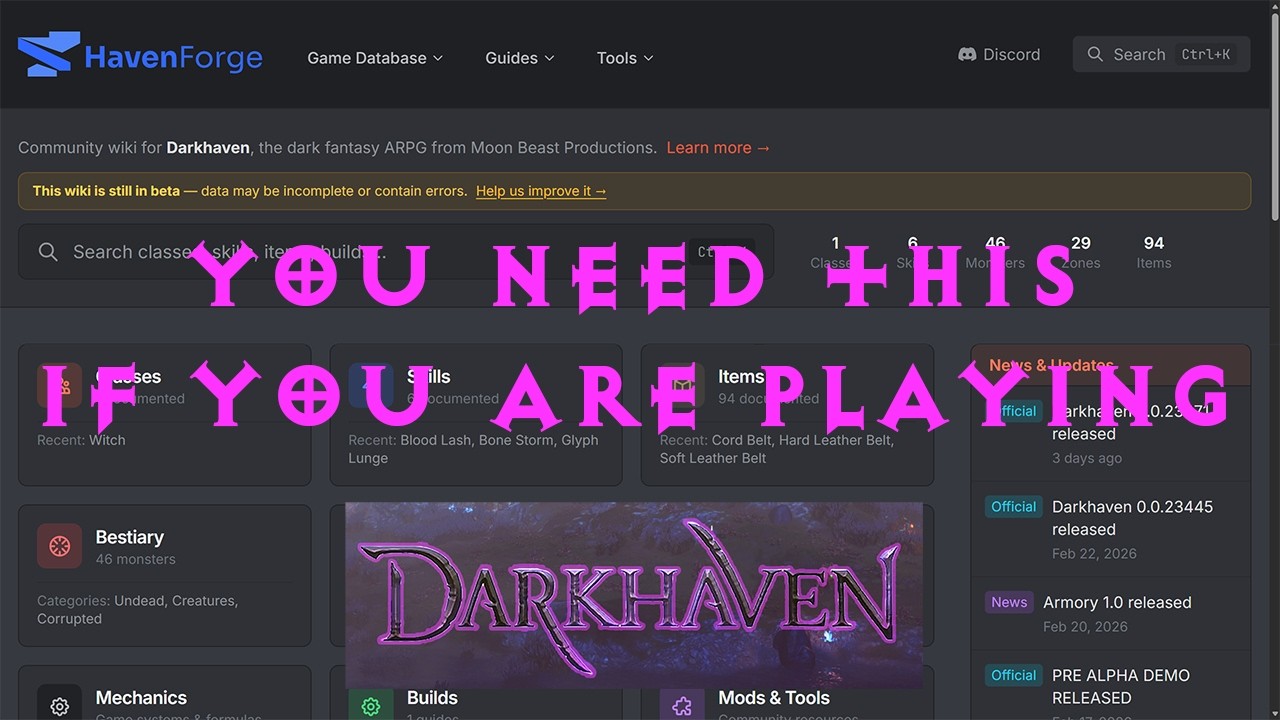Click the recent items text Cord Belt, Hard Leather Belt
The height and width of the screenshot is (720, 1280).
pyautogui.click(x=803, y=440)
